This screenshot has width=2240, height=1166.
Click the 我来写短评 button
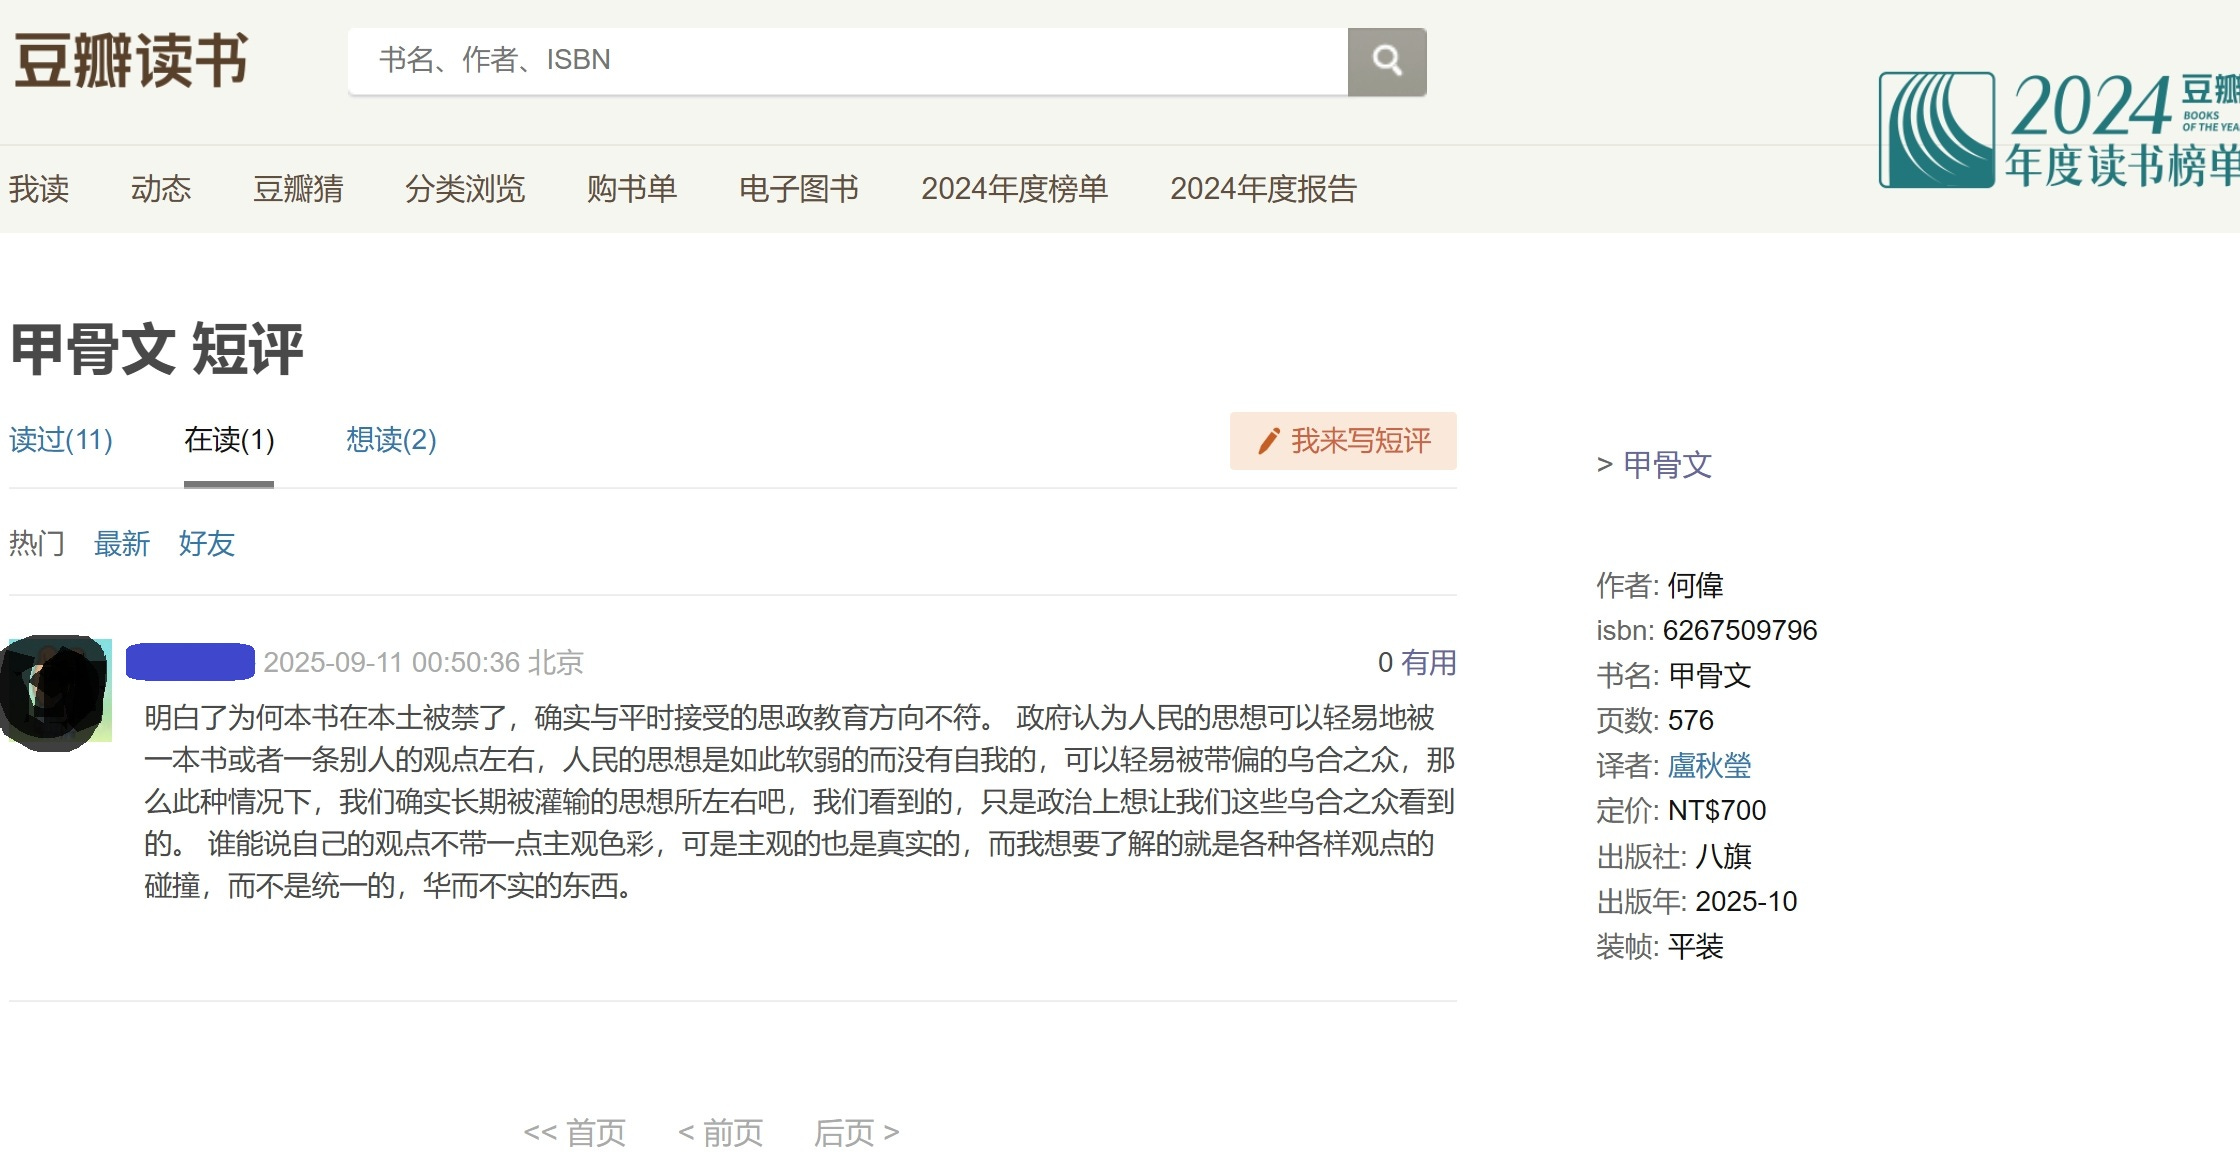click(1343, 441)
